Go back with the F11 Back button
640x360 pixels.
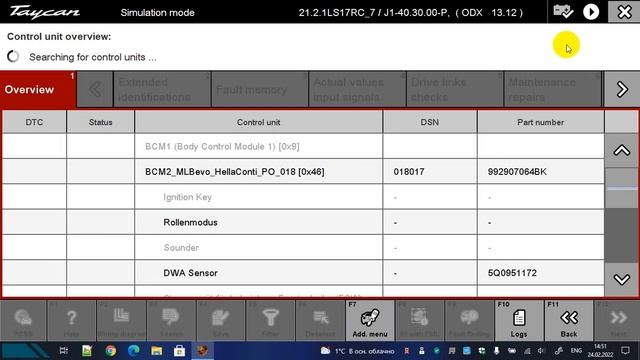click(x=569, y=320)
